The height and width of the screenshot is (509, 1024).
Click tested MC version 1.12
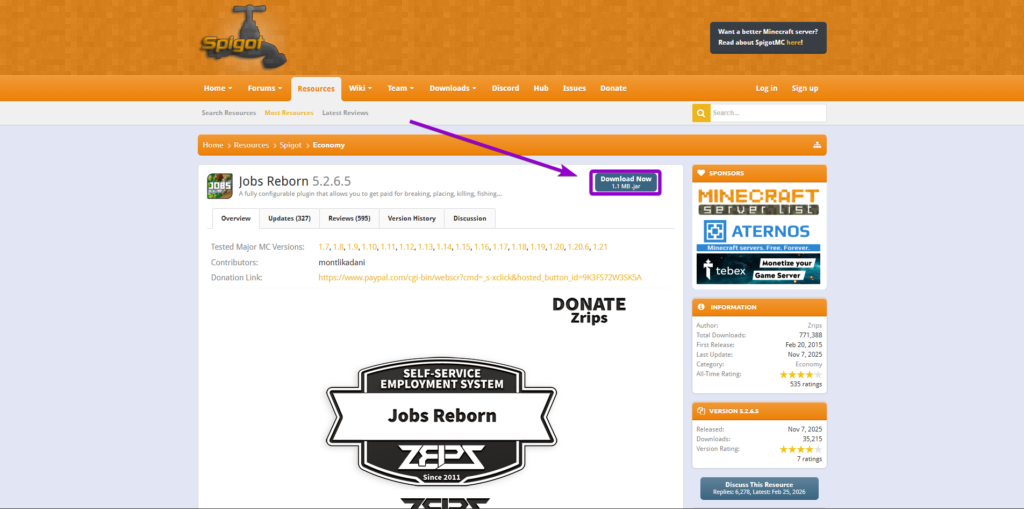coord(406,247)
